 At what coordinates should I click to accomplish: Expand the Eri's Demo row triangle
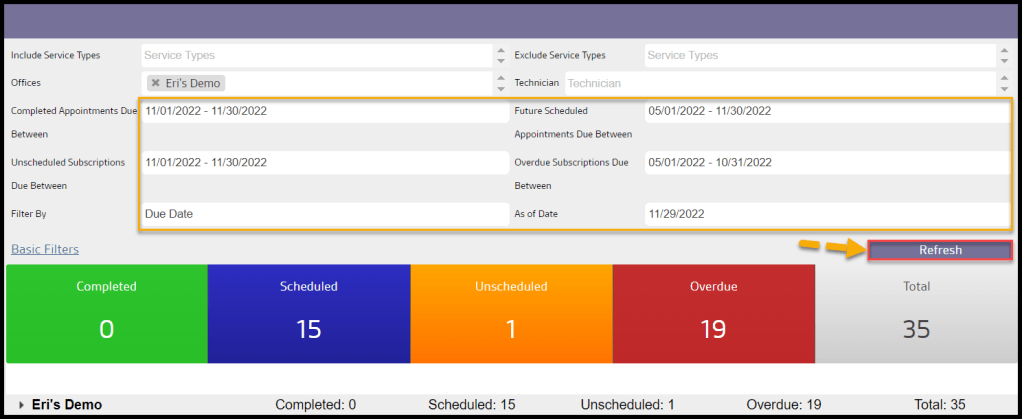coord(22,405)
